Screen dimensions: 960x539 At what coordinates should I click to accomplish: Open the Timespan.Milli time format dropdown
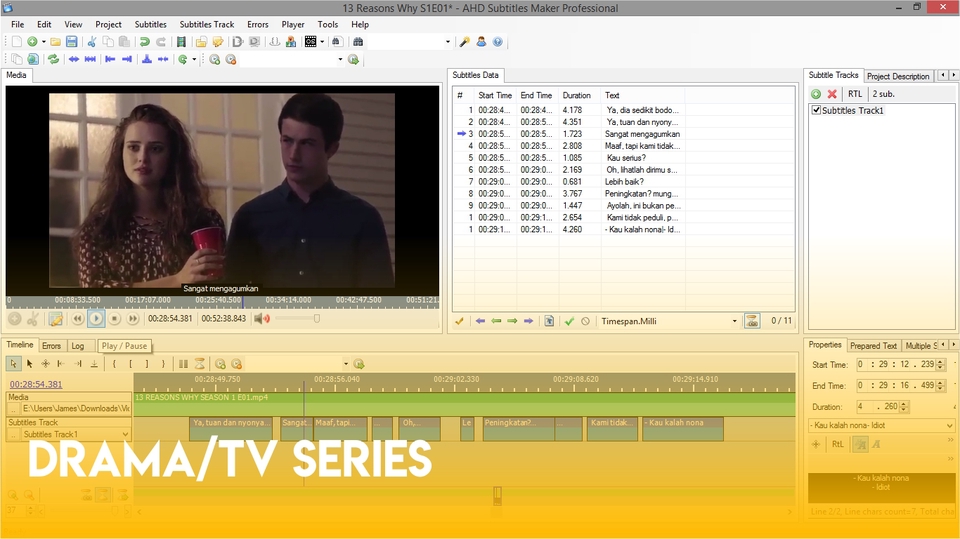click(734, 321)
